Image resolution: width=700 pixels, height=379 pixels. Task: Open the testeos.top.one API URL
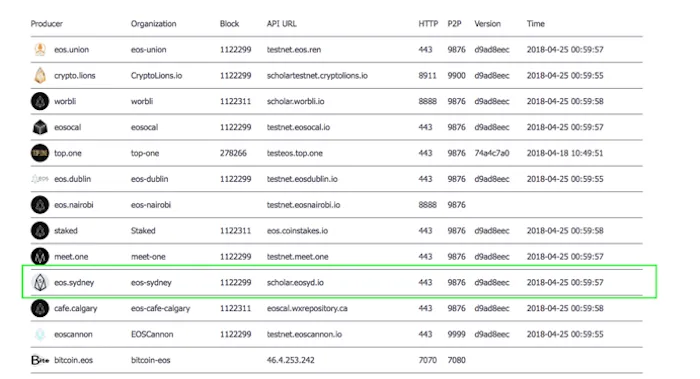[295, 153]
